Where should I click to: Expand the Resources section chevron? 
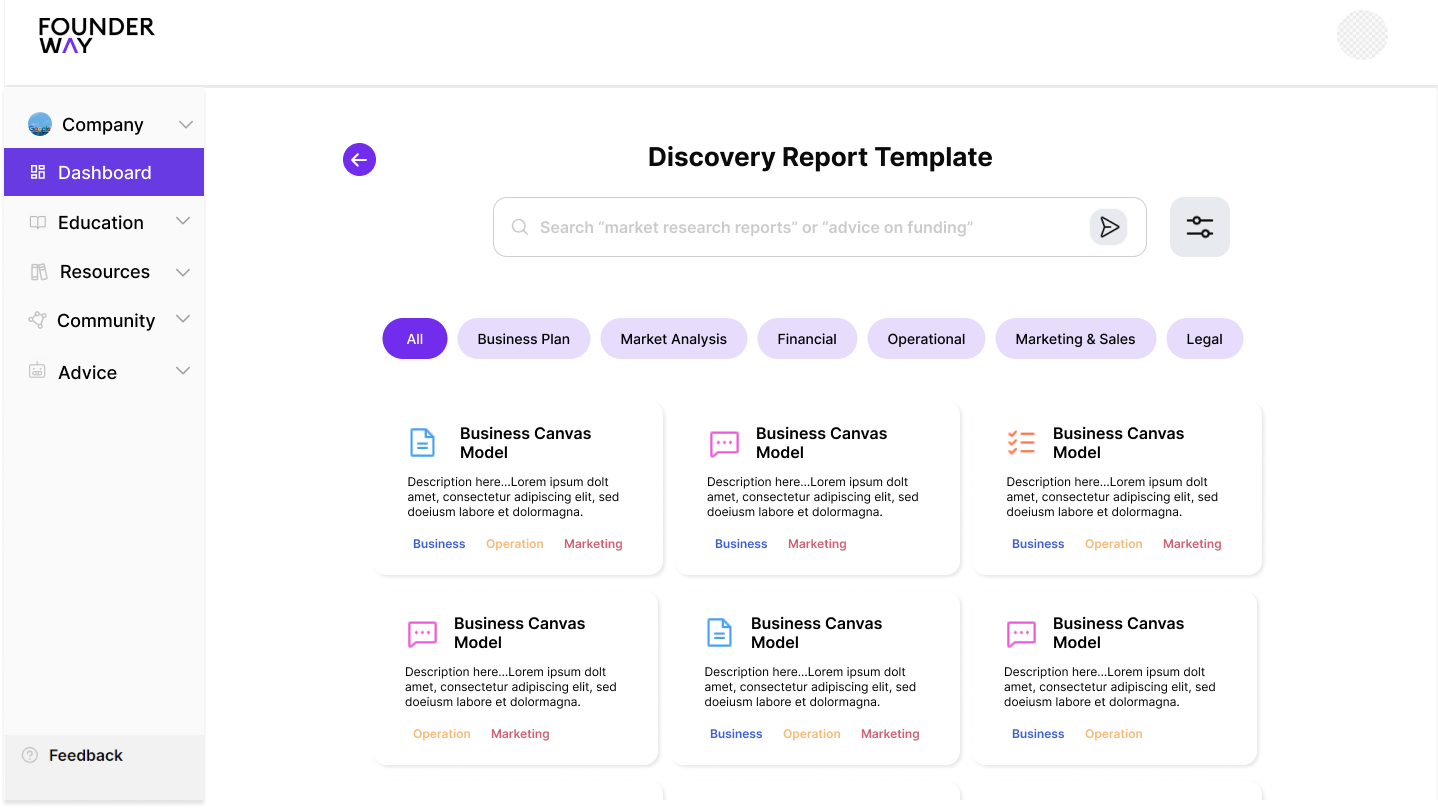pos(183,272)
